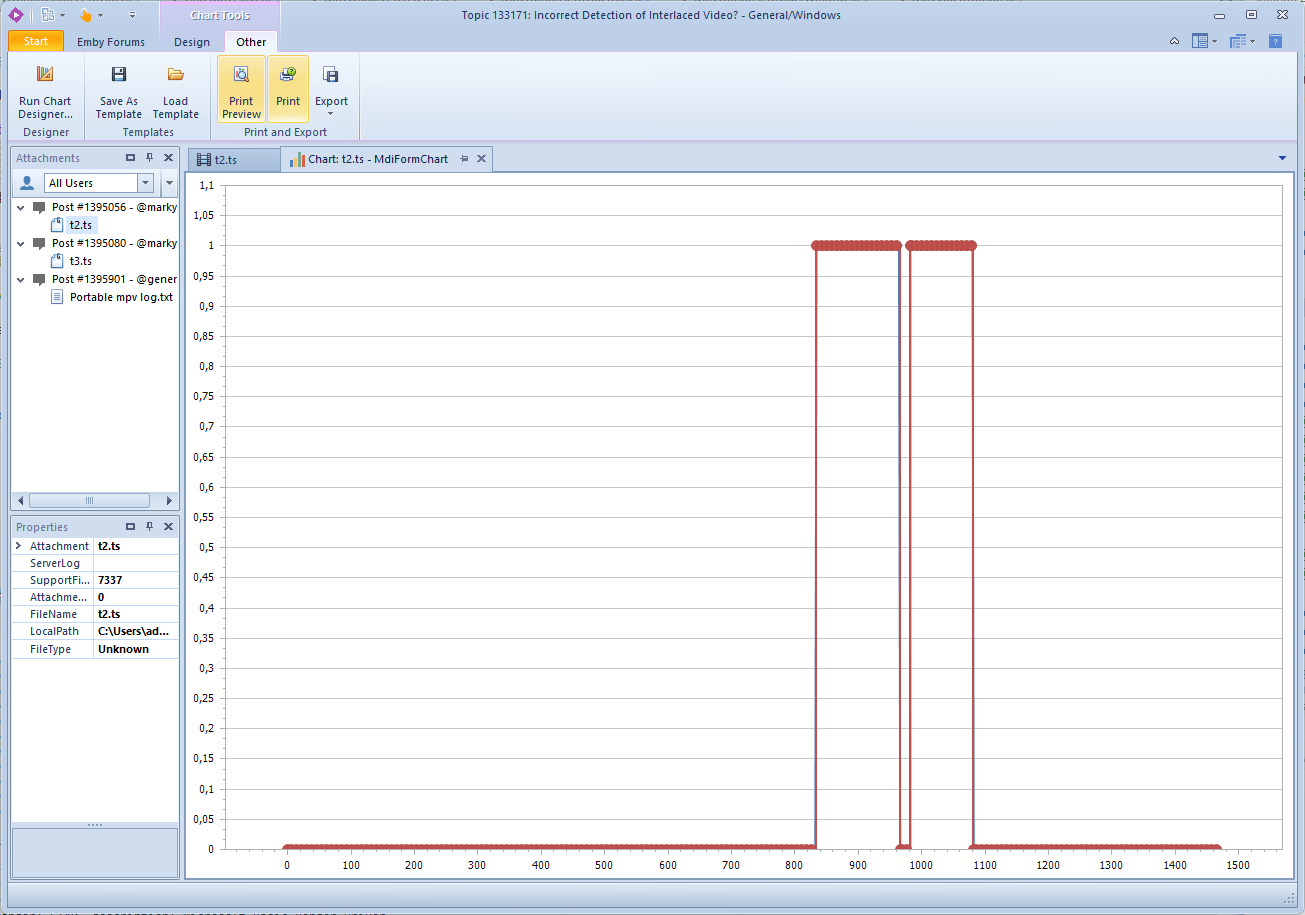Close the Chart: t2.ts tab
This screenshot has height=915, width=1305.
coord(481,159)
